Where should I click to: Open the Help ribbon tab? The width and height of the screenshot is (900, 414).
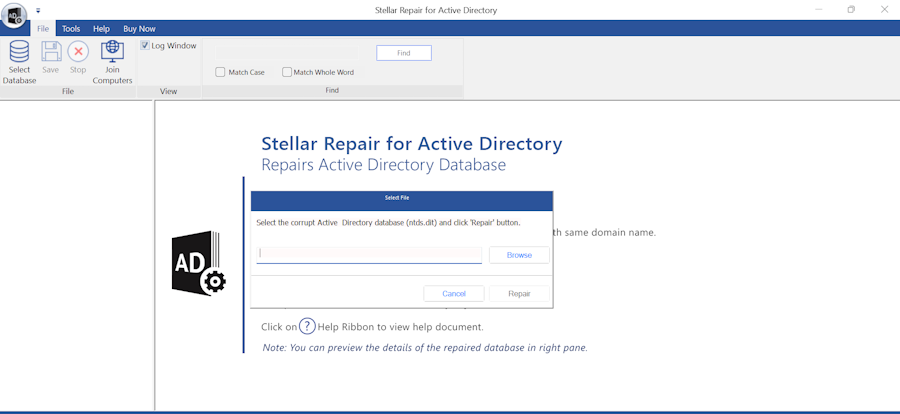click(x=101, y=29)
